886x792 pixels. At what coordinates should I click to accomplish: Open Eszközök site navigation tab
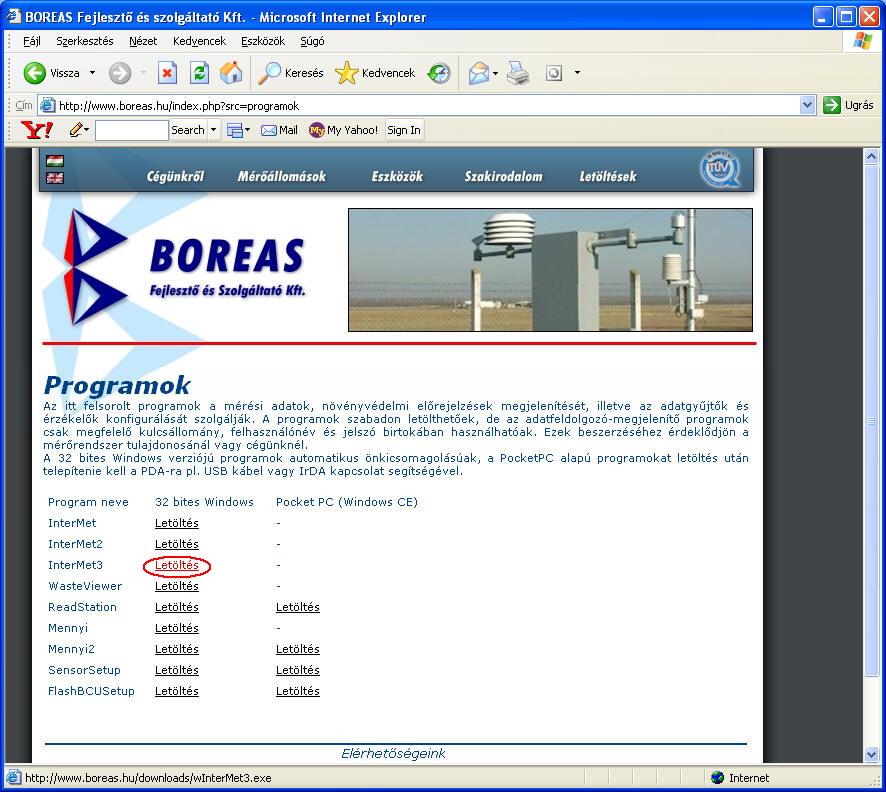pyautogui.click(x=397, y=176)
